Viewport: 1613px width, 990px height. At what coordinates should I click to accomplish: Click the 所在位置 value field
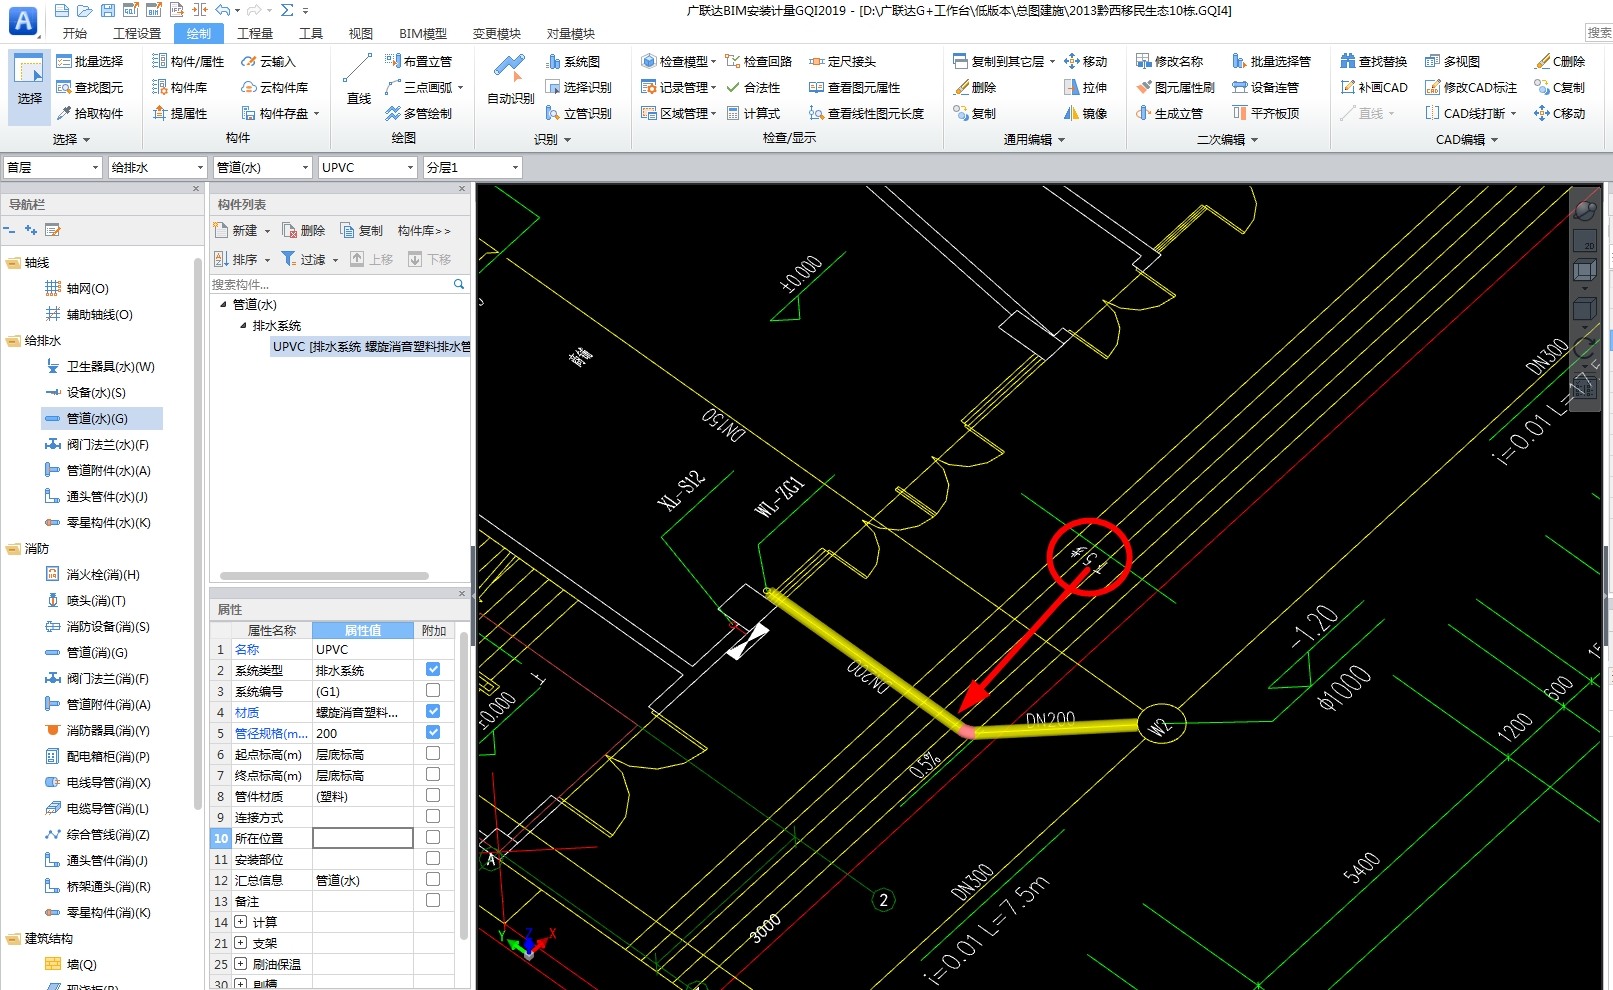[363, 838]
